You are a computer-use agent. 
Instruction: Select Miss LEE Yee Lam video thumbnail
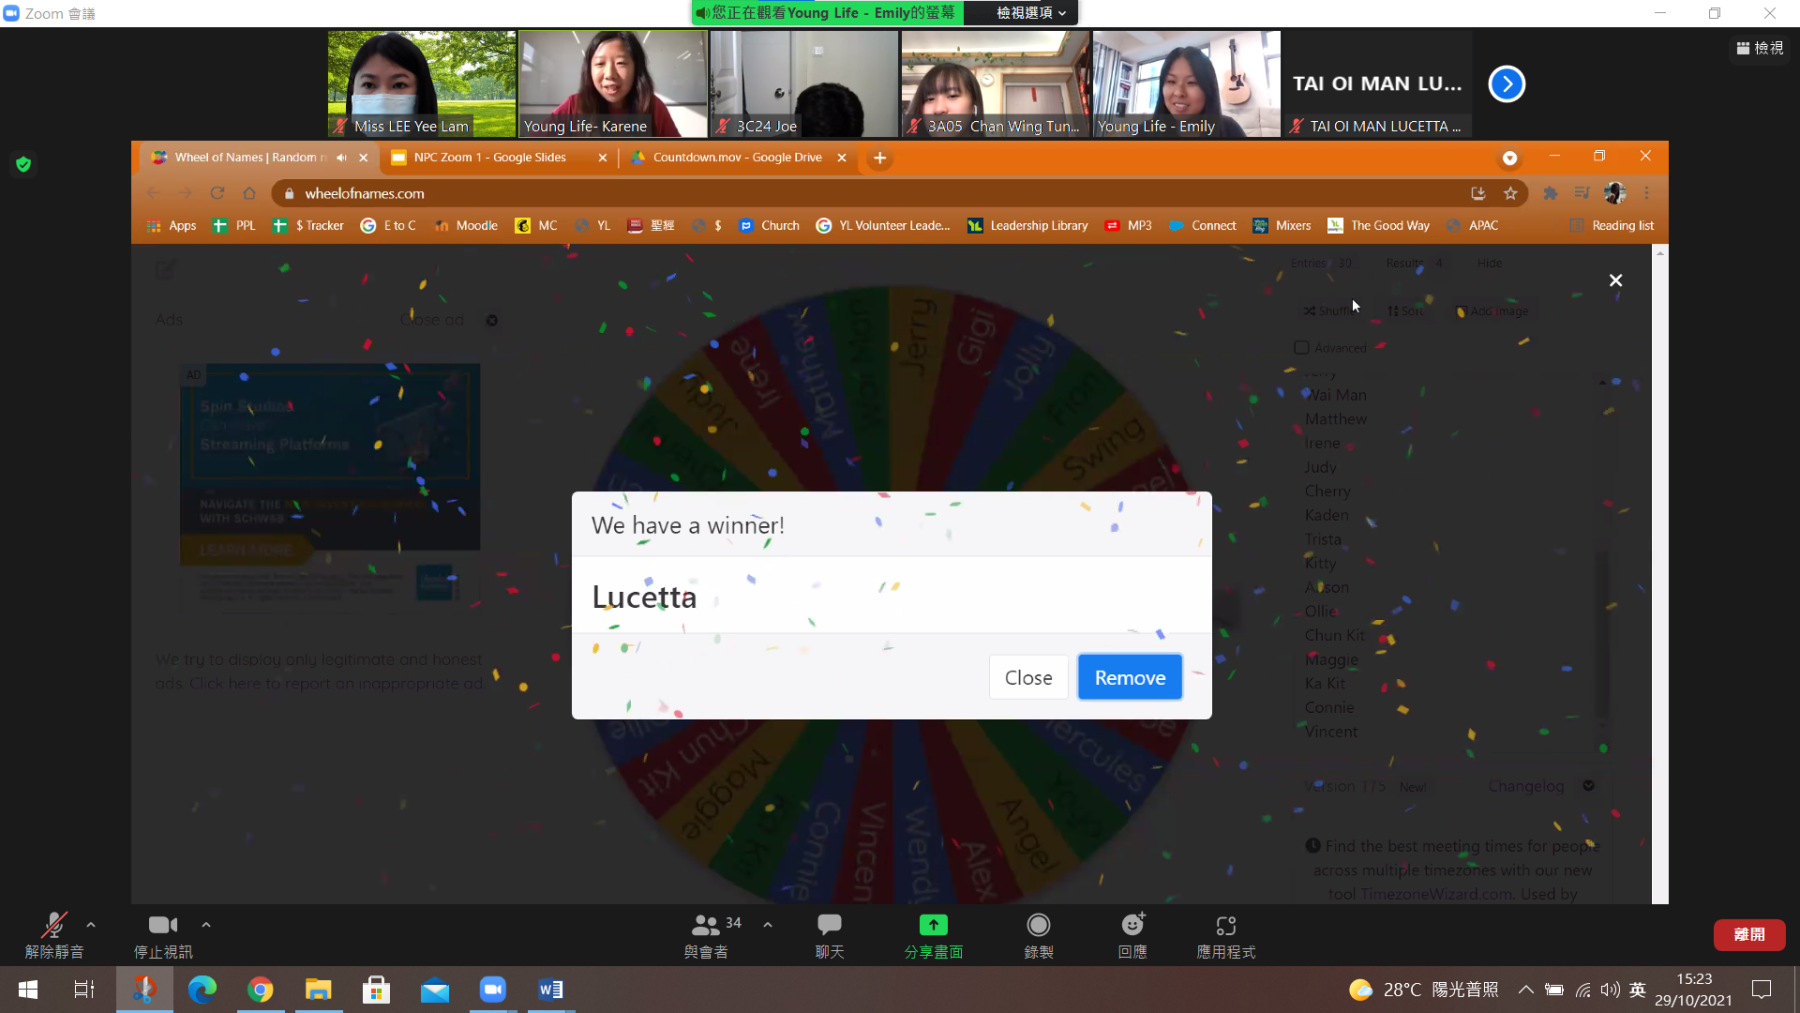pyautogui.click(x=421, y=84)
